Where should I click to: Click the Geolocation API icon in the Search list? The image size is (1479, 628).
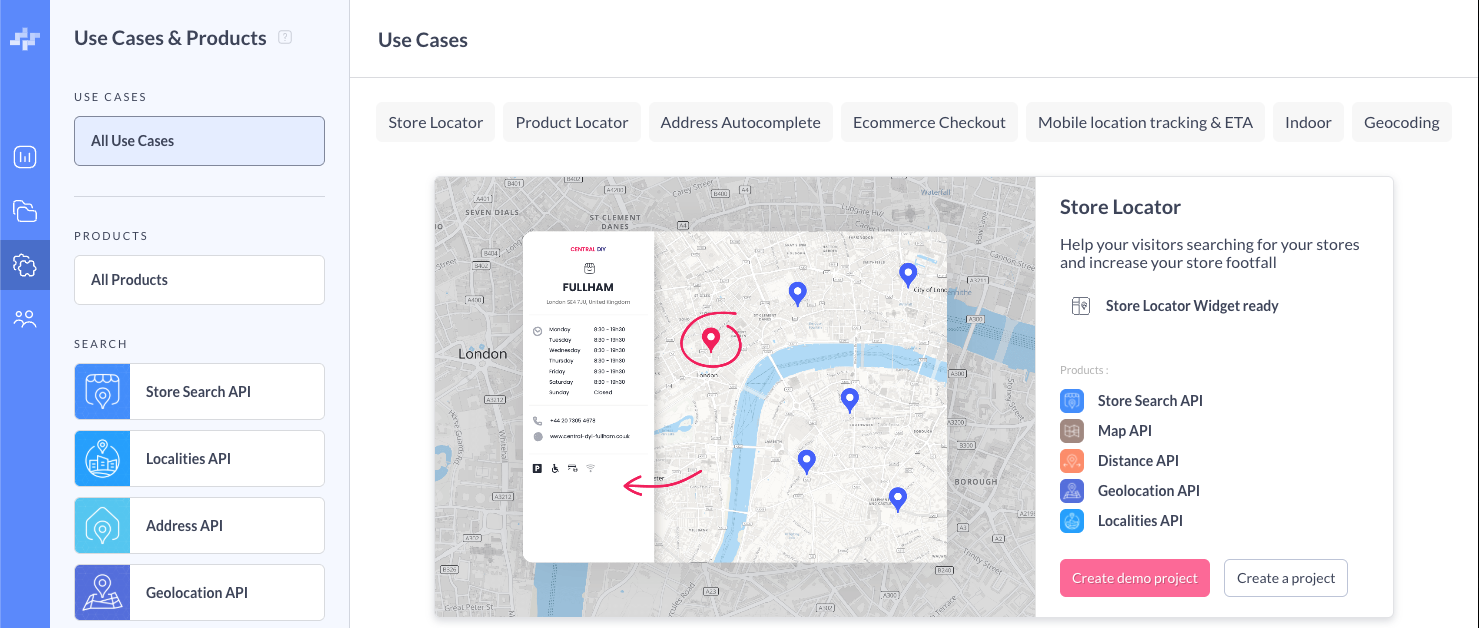102,593
